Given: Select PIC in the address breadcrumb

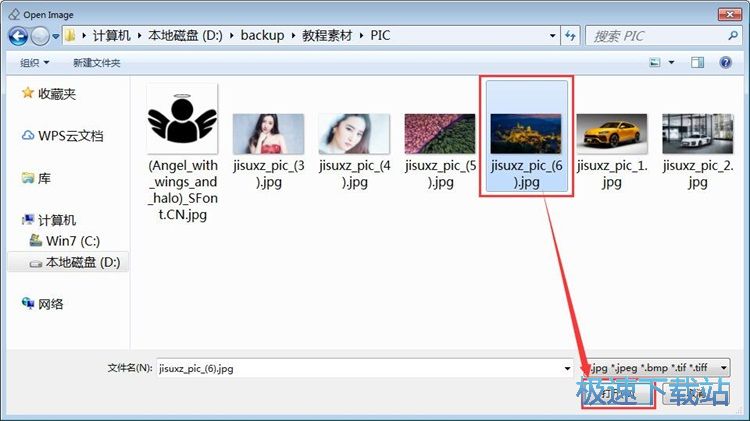Looking at the screenshot, I should pyautogui.click(x=380, y=35).
